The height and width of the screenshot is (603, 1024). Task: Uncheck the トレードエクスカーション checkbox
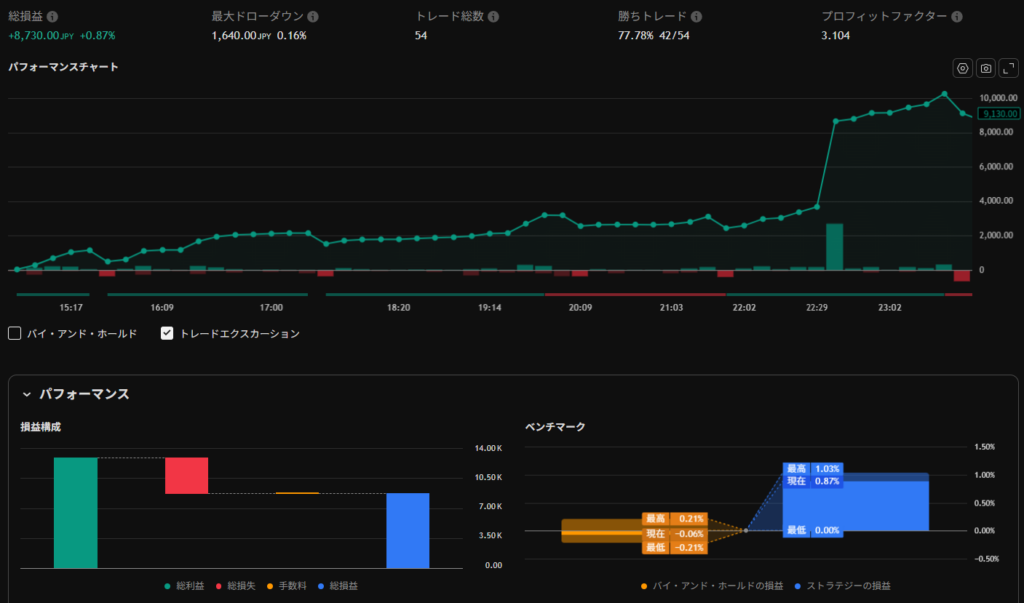tap(168, 333)
